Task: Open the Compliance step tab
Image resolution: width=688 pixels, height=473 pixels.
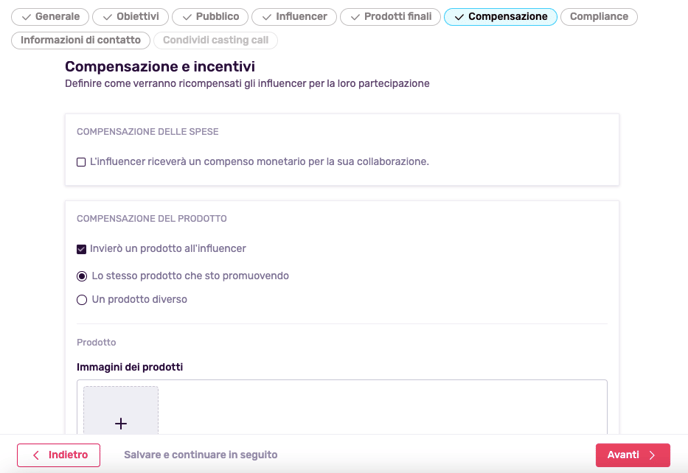Action: coord(599,17)
